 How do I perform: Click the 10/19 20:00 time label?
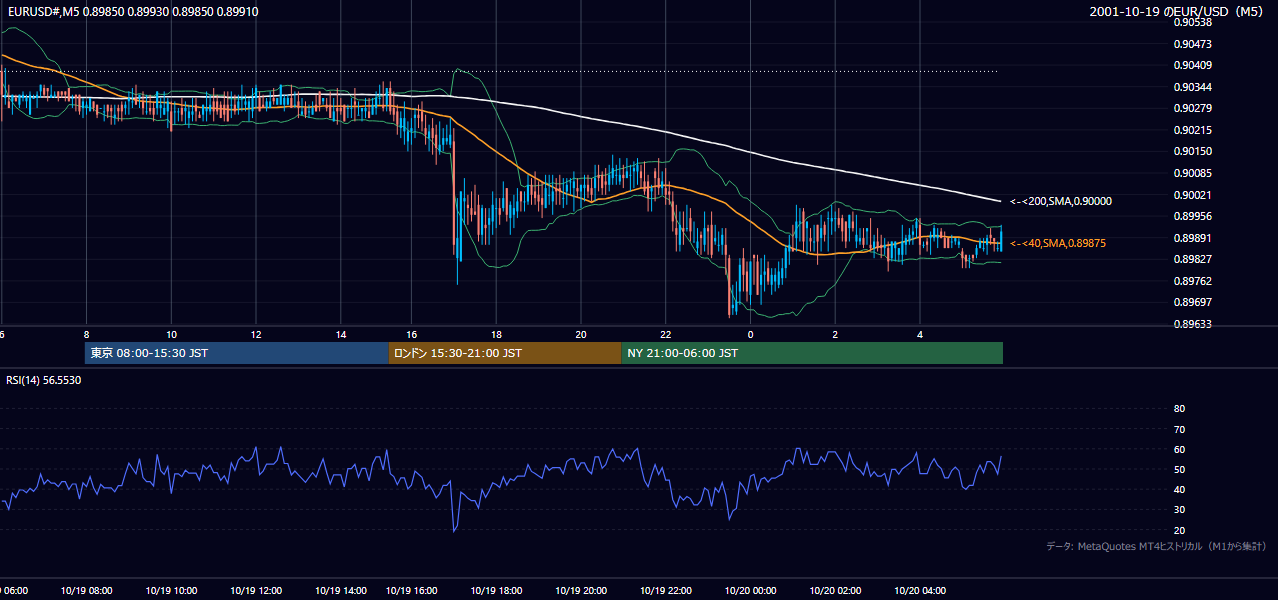[582, 591]
